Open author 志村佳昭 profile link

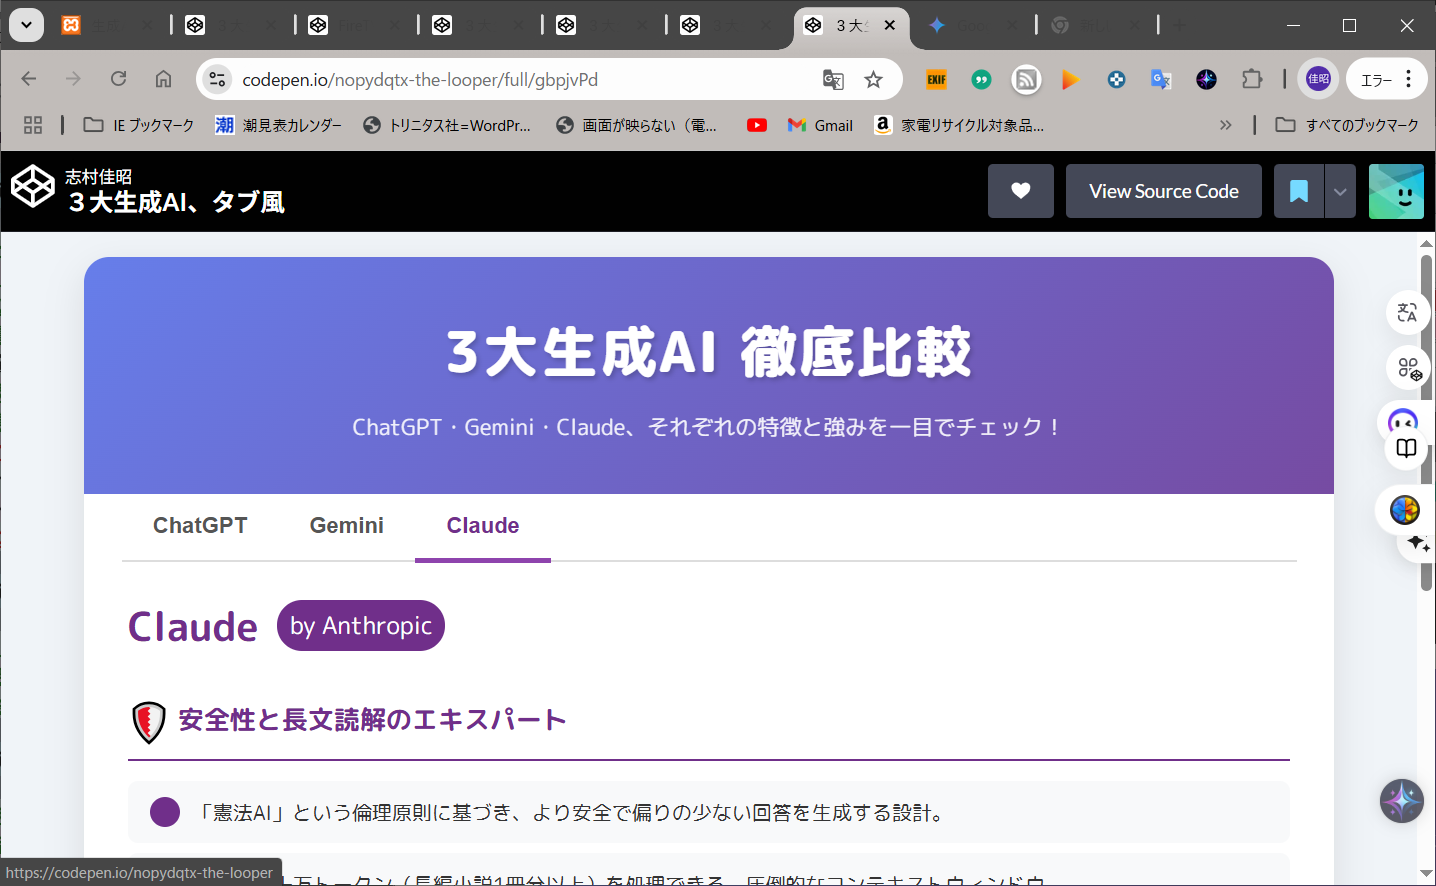coord(98,176)
